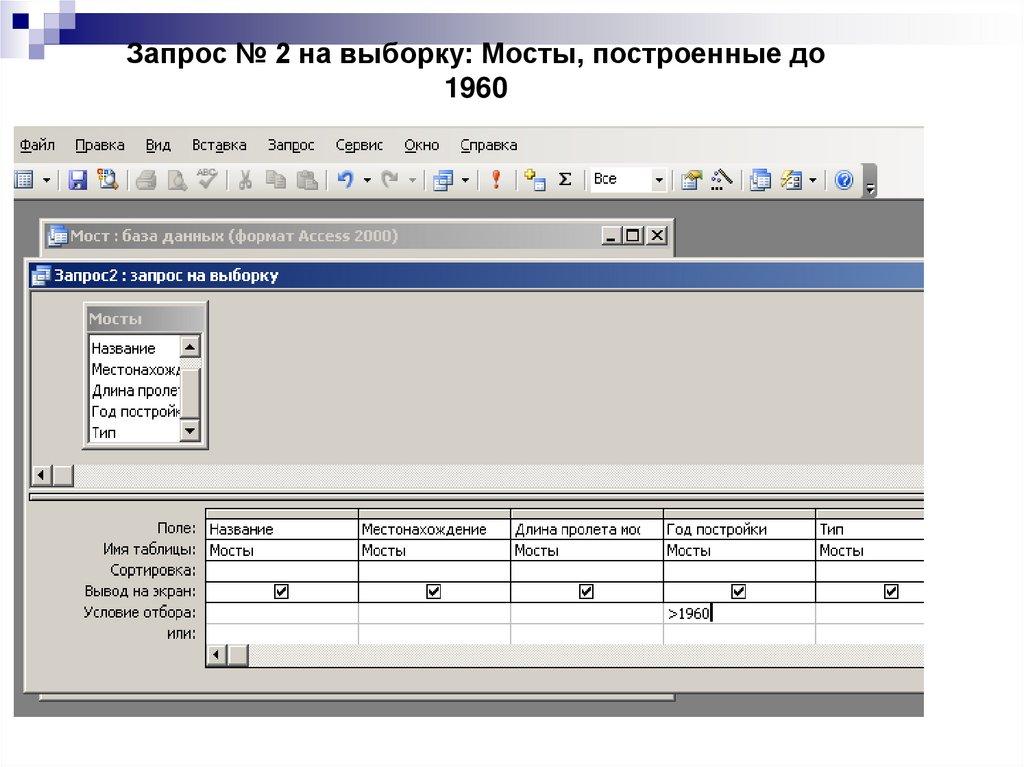Toggle display checkbox for Год постройки column
This screenshot has width=1024, height=767.
point(739,592)
